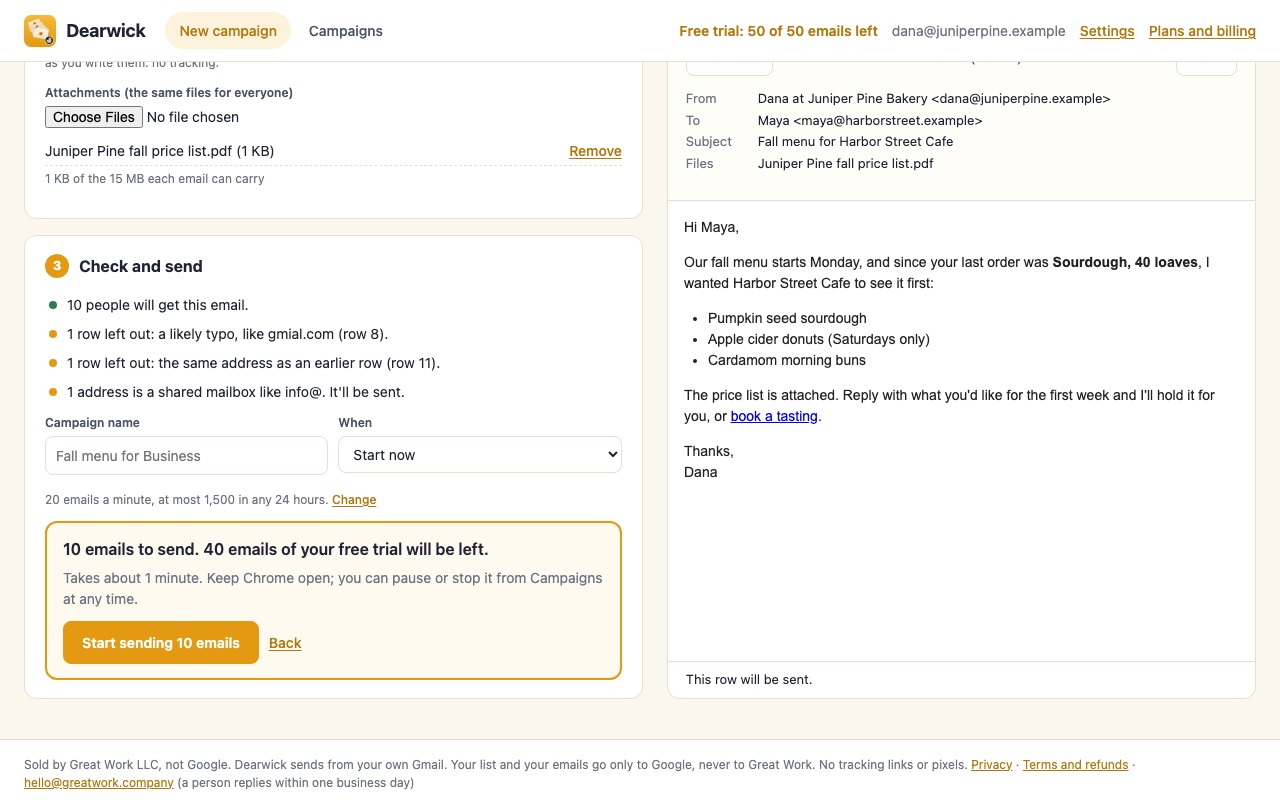
Task: Click the '1 KB of the 15 MB' size note
Action: pyautogui.click(x=155, y=179)
